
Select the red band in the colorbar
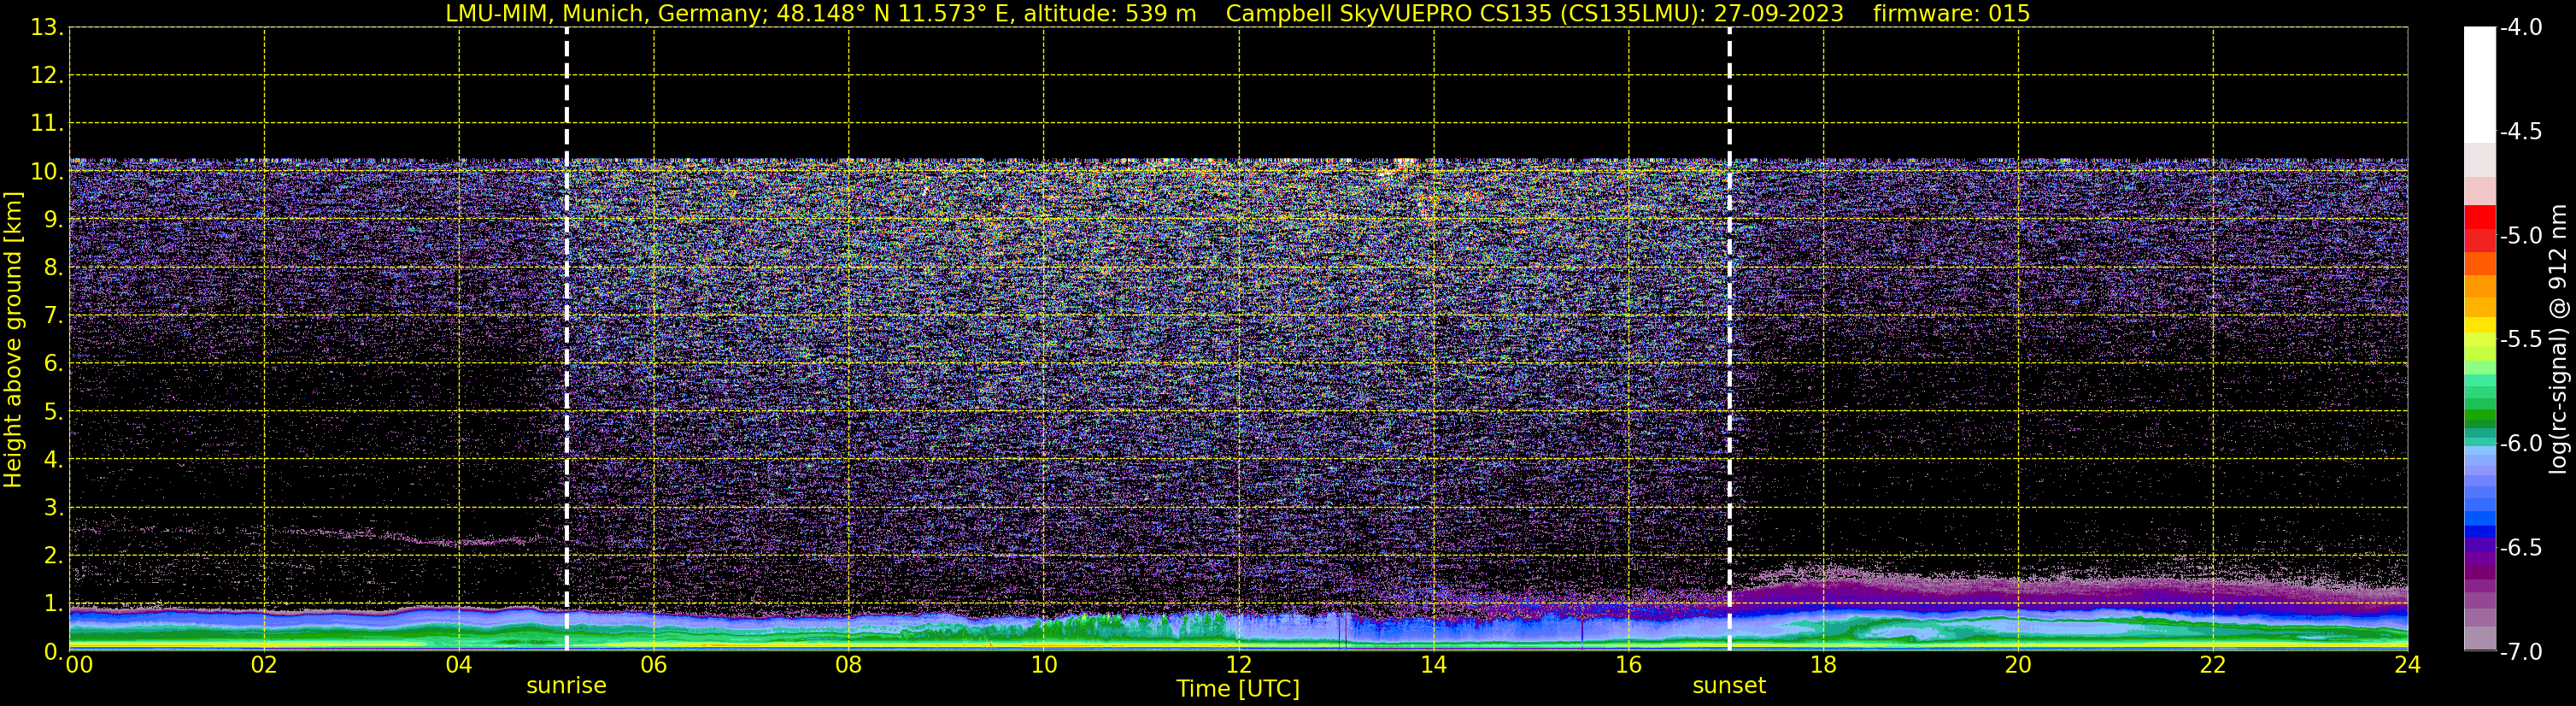coord(2480,227)
